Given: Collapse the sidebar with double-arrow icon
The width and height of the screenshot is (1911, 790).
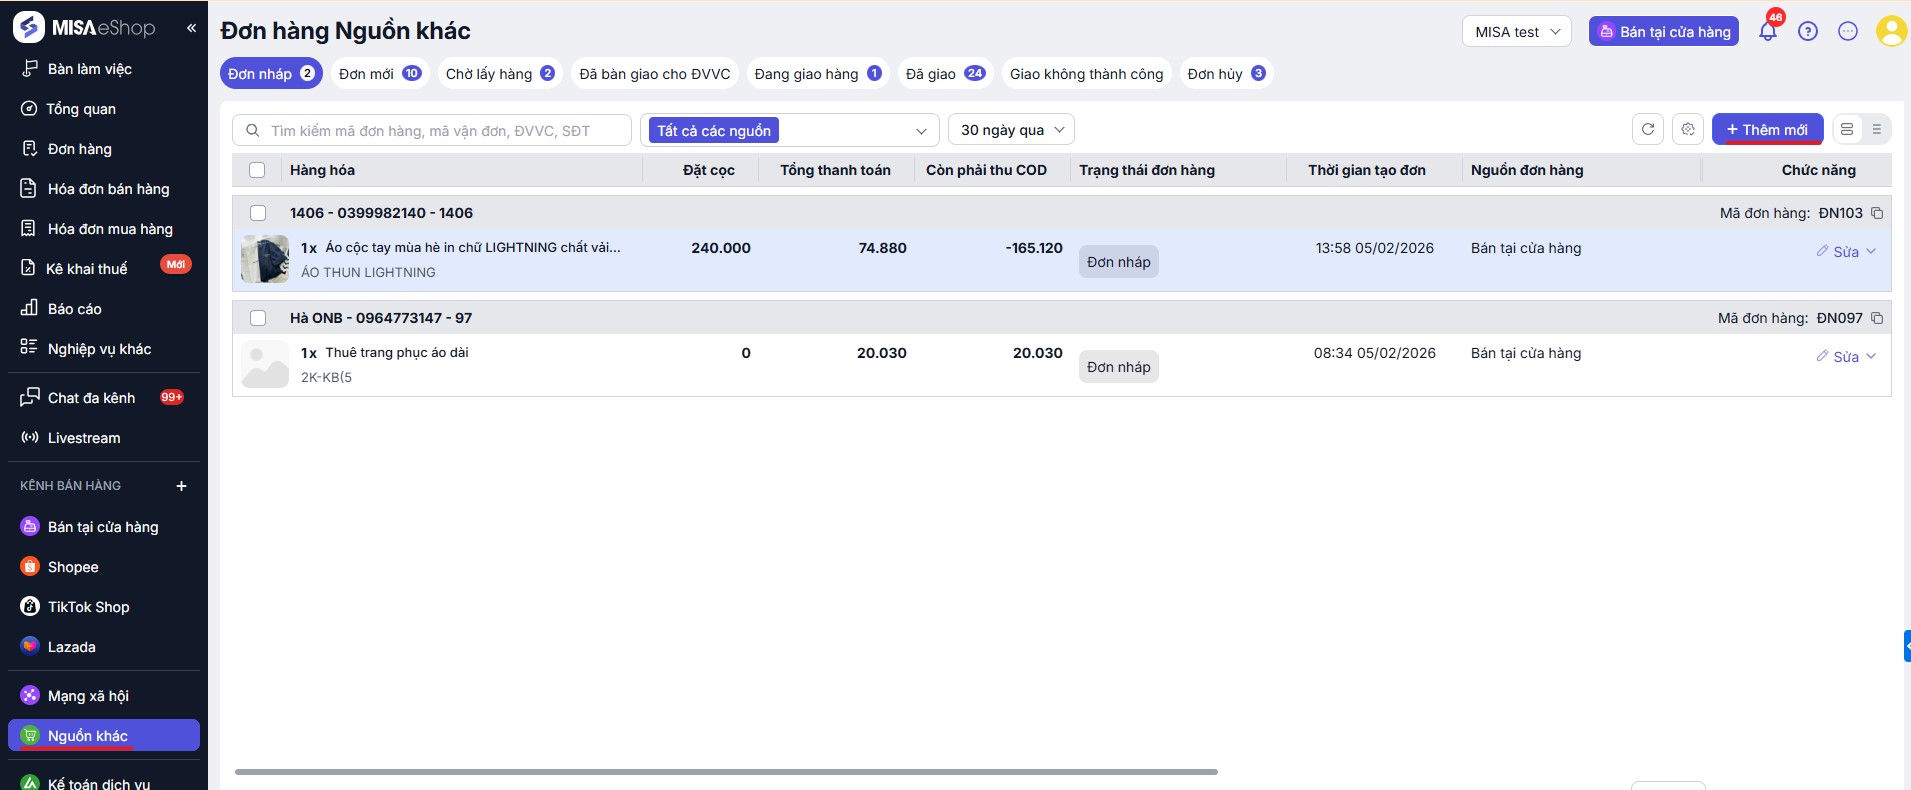Looking at the screenshot, I should pos(191,28).
